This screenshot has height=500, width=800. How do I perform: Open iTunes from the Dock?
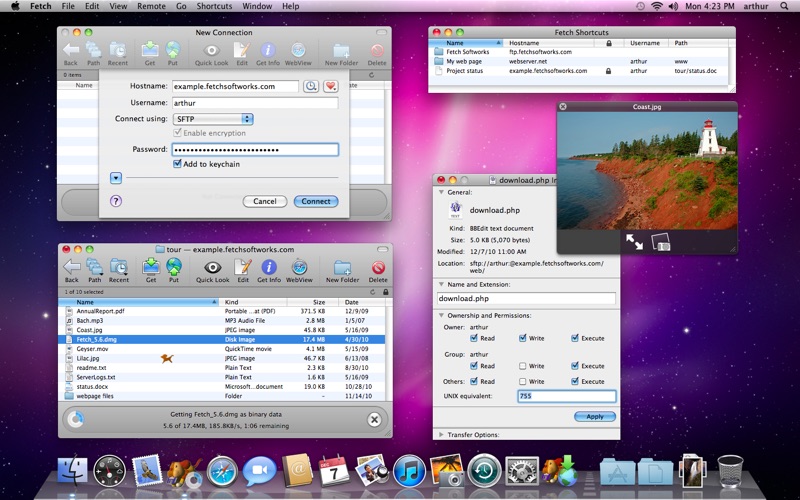click(x=410, y=470)
